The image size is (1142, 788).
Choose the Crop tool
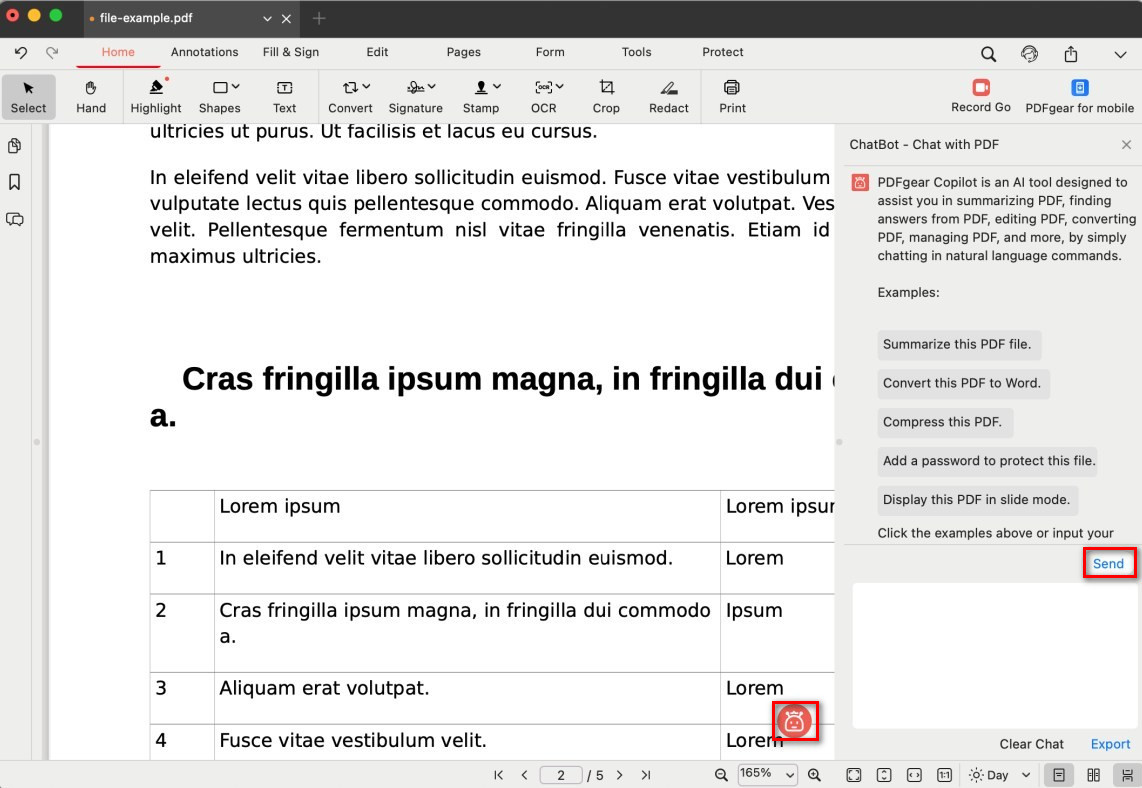click(606, 96)
